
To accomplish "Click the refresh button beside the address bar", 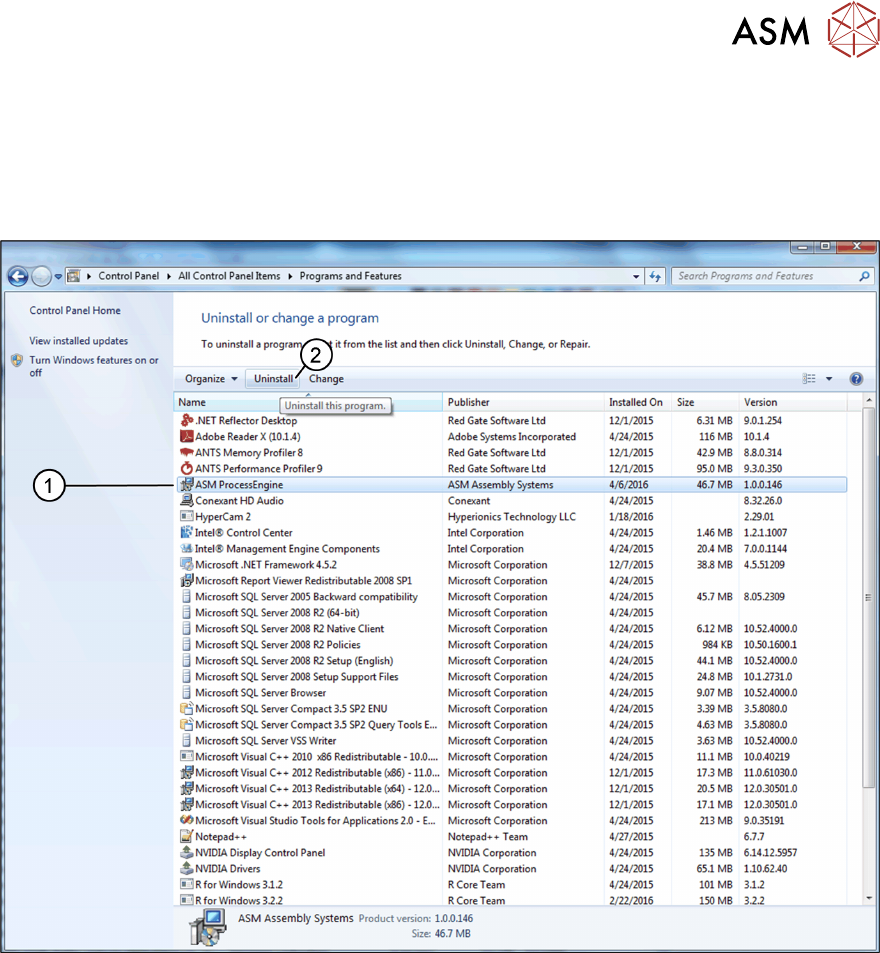I will (655, 276).
